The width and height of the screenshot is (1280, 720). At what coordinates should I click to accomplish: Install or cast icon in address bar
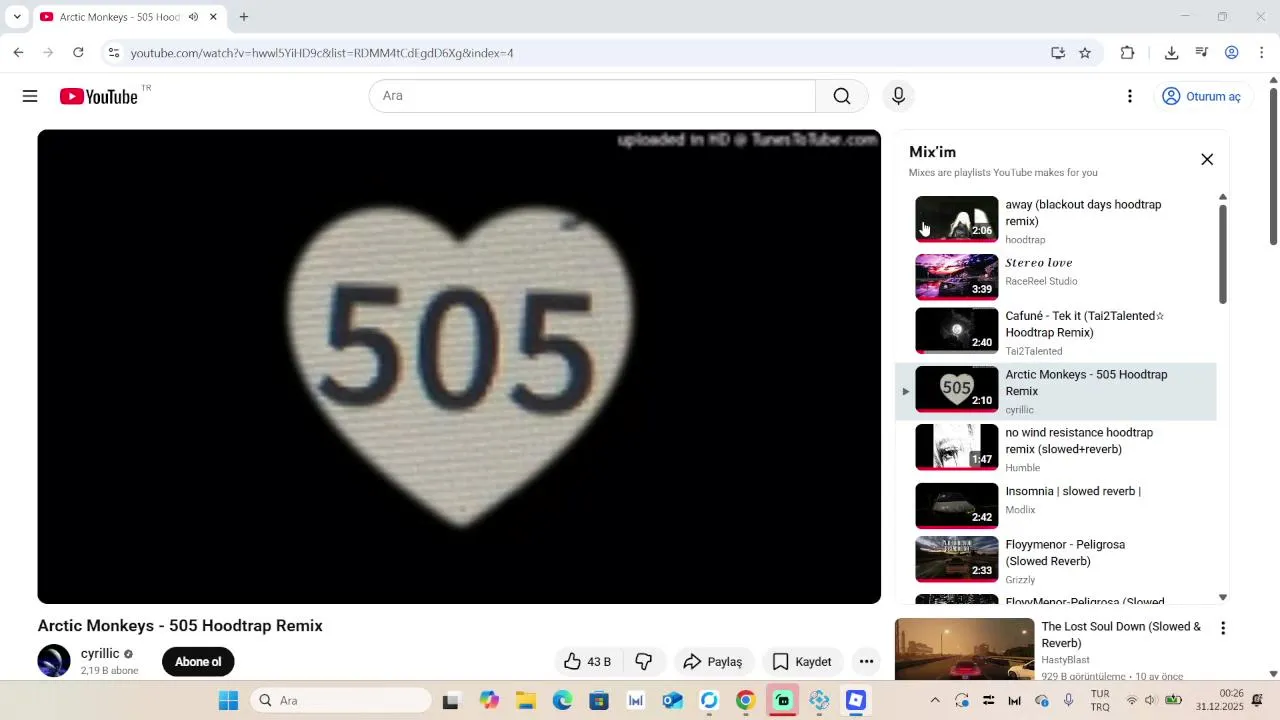pyautogui.click(x=1058, y=53)
